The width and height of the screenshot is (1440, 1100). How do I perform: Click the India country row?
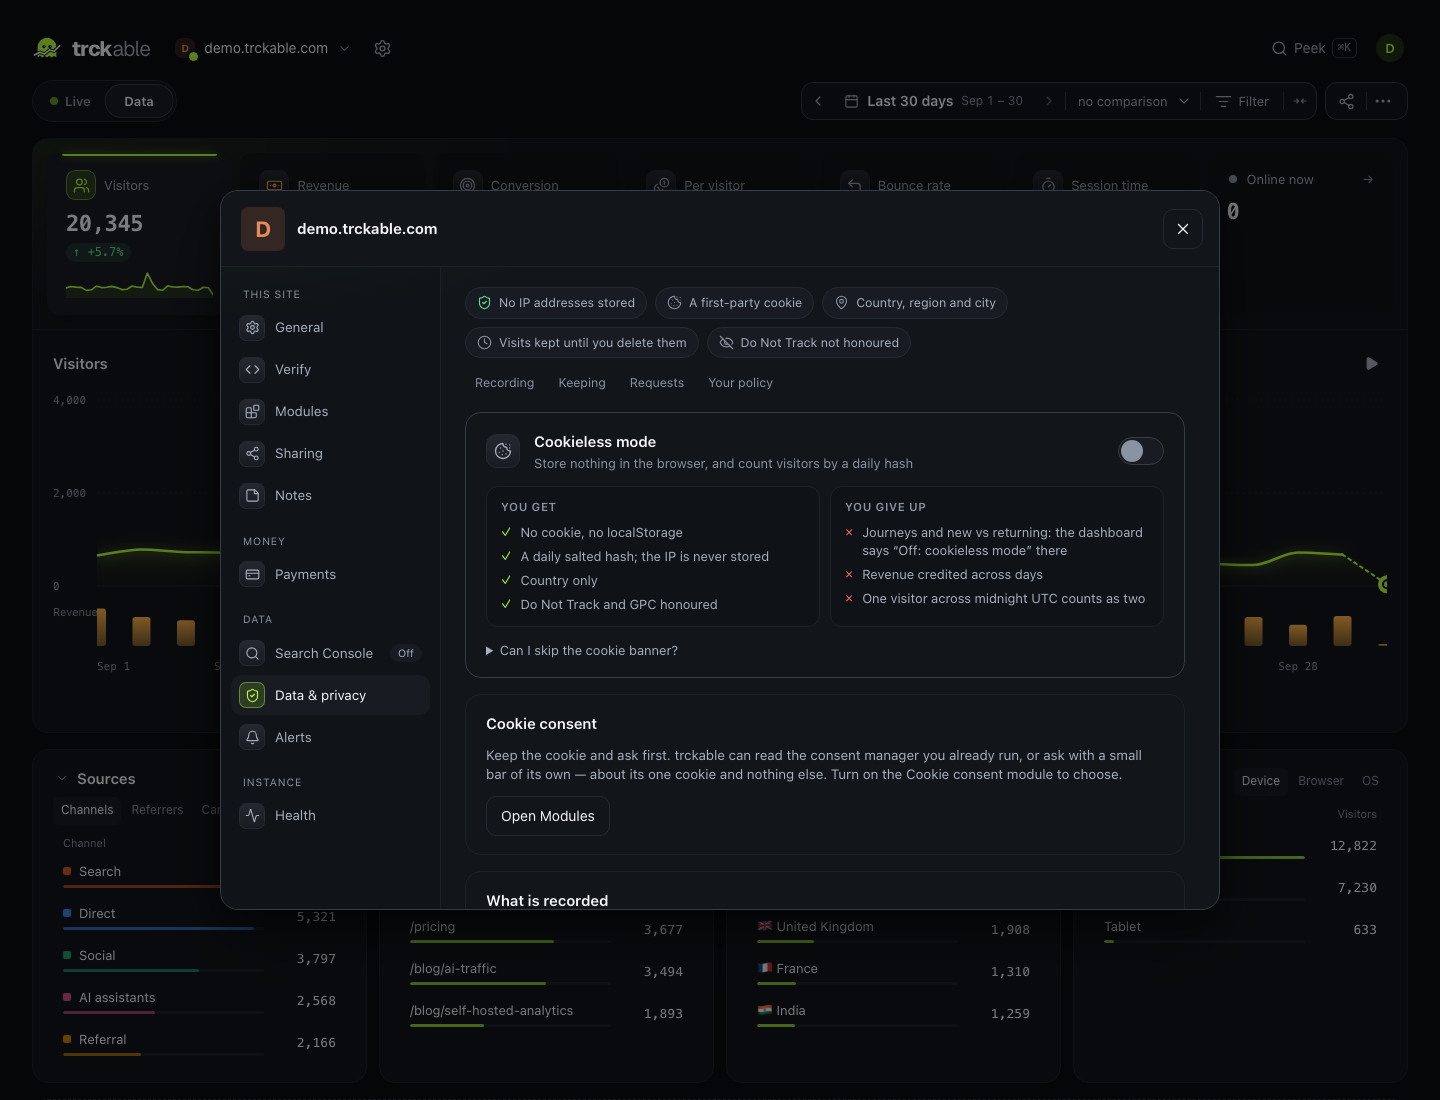(893, 1012)
